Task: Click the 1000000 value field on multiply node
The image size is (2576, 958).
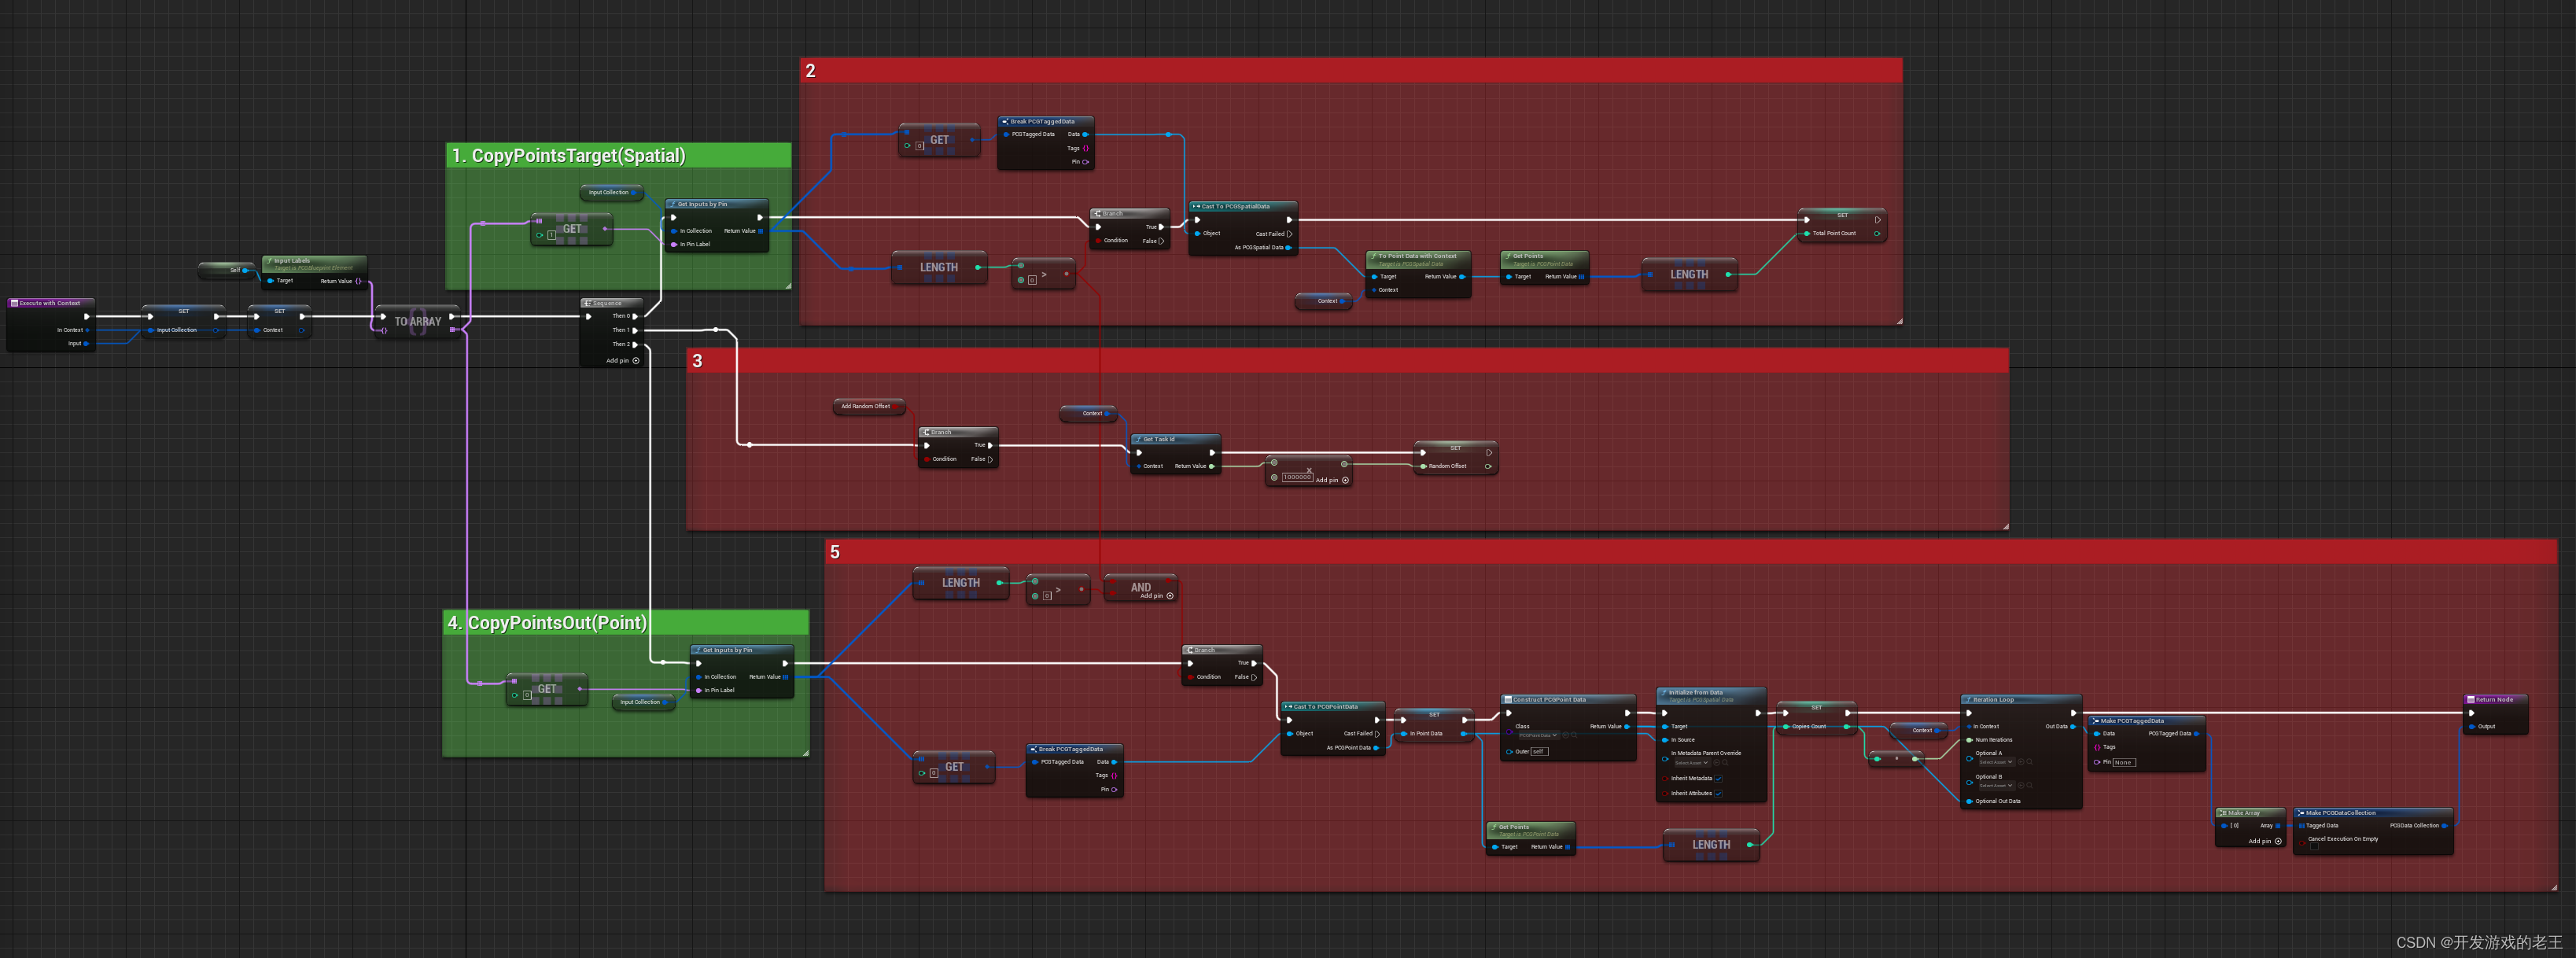Action: click(1297, 477)
